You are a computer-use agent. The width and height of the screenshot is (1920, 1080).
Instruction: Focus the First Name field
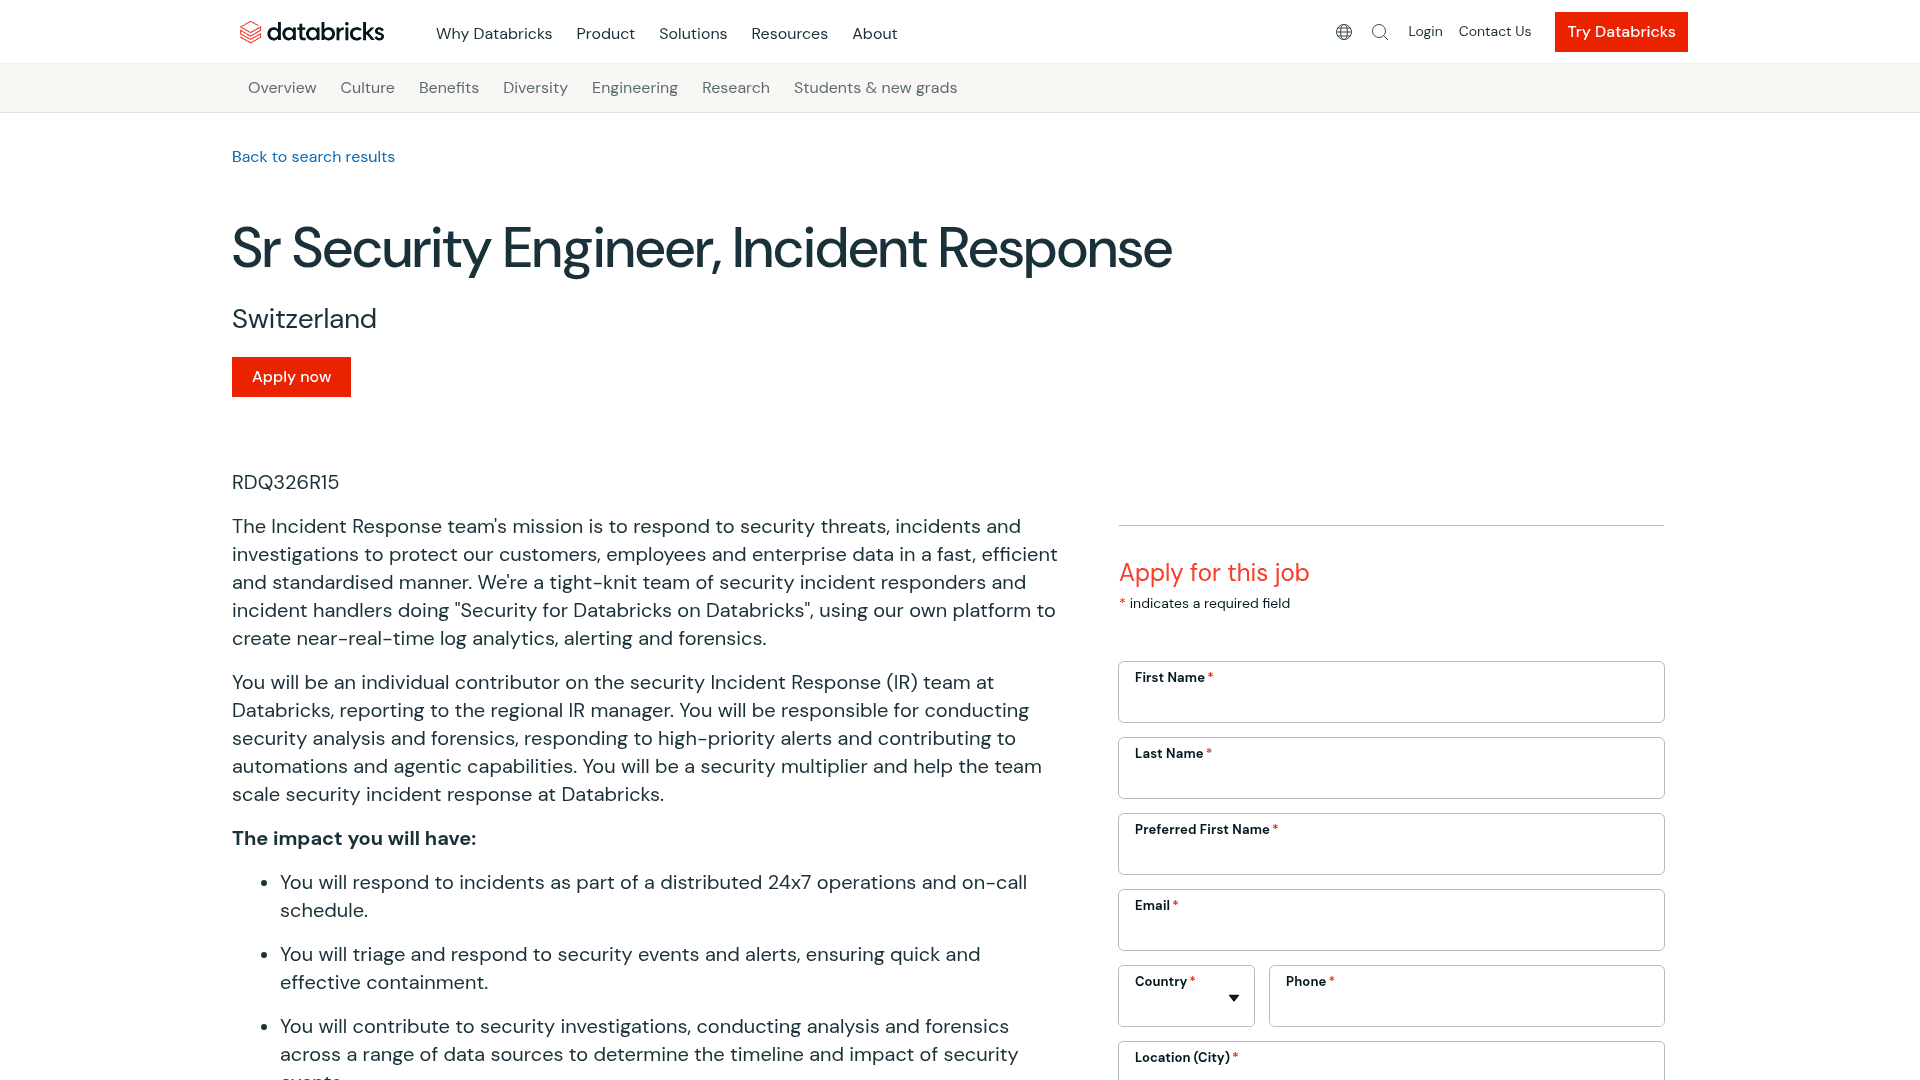(x=1391, y=692)
